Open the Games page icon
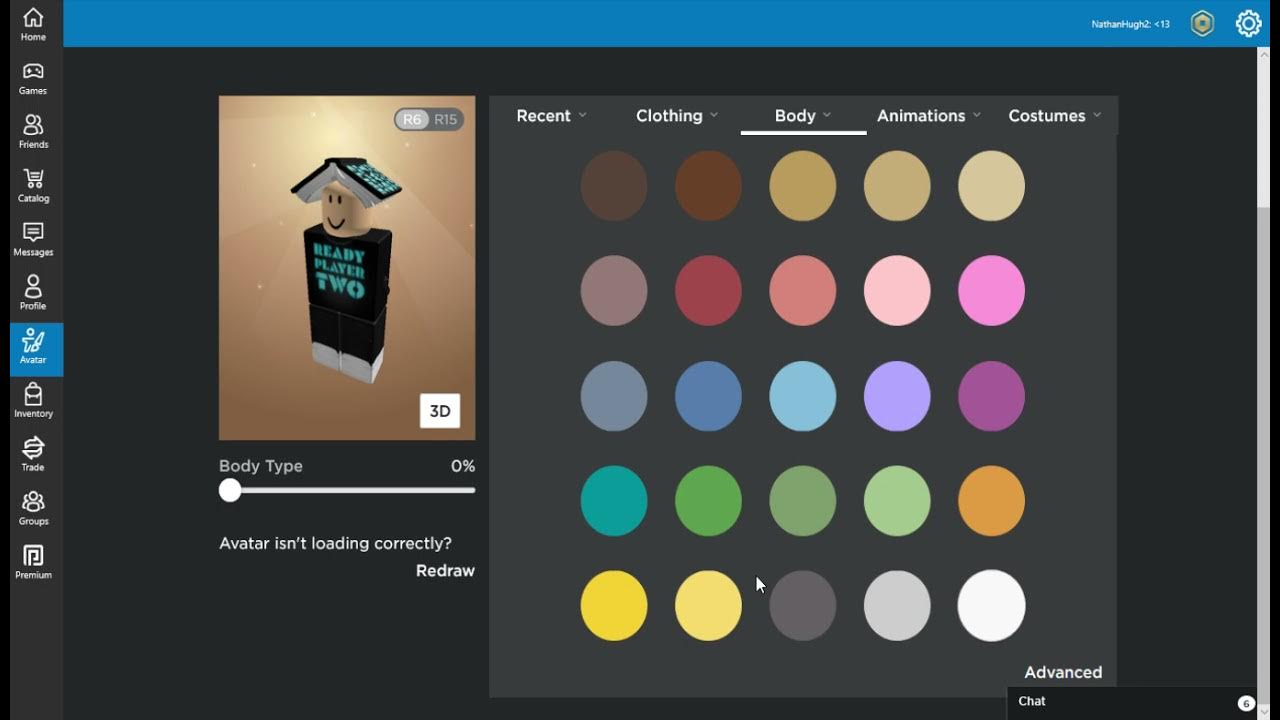This screenshot has width=1280, height=720. (33, 71)
